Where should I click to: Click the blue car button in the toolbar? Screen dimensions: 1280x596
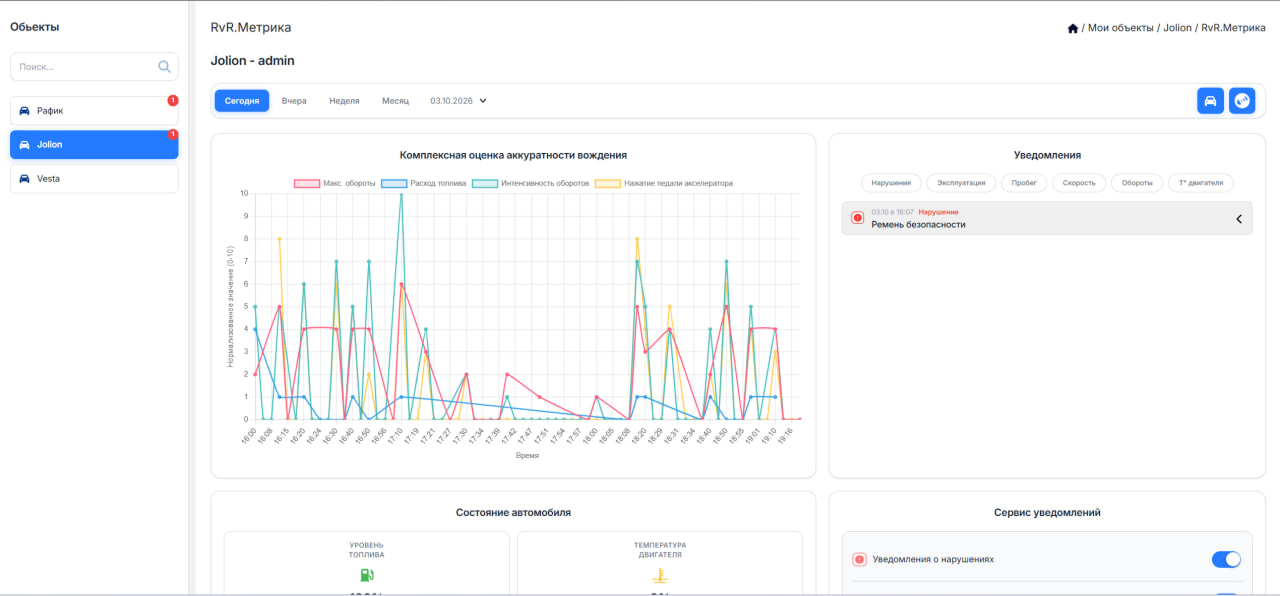pyautogui.click(x=1210, y=101)
